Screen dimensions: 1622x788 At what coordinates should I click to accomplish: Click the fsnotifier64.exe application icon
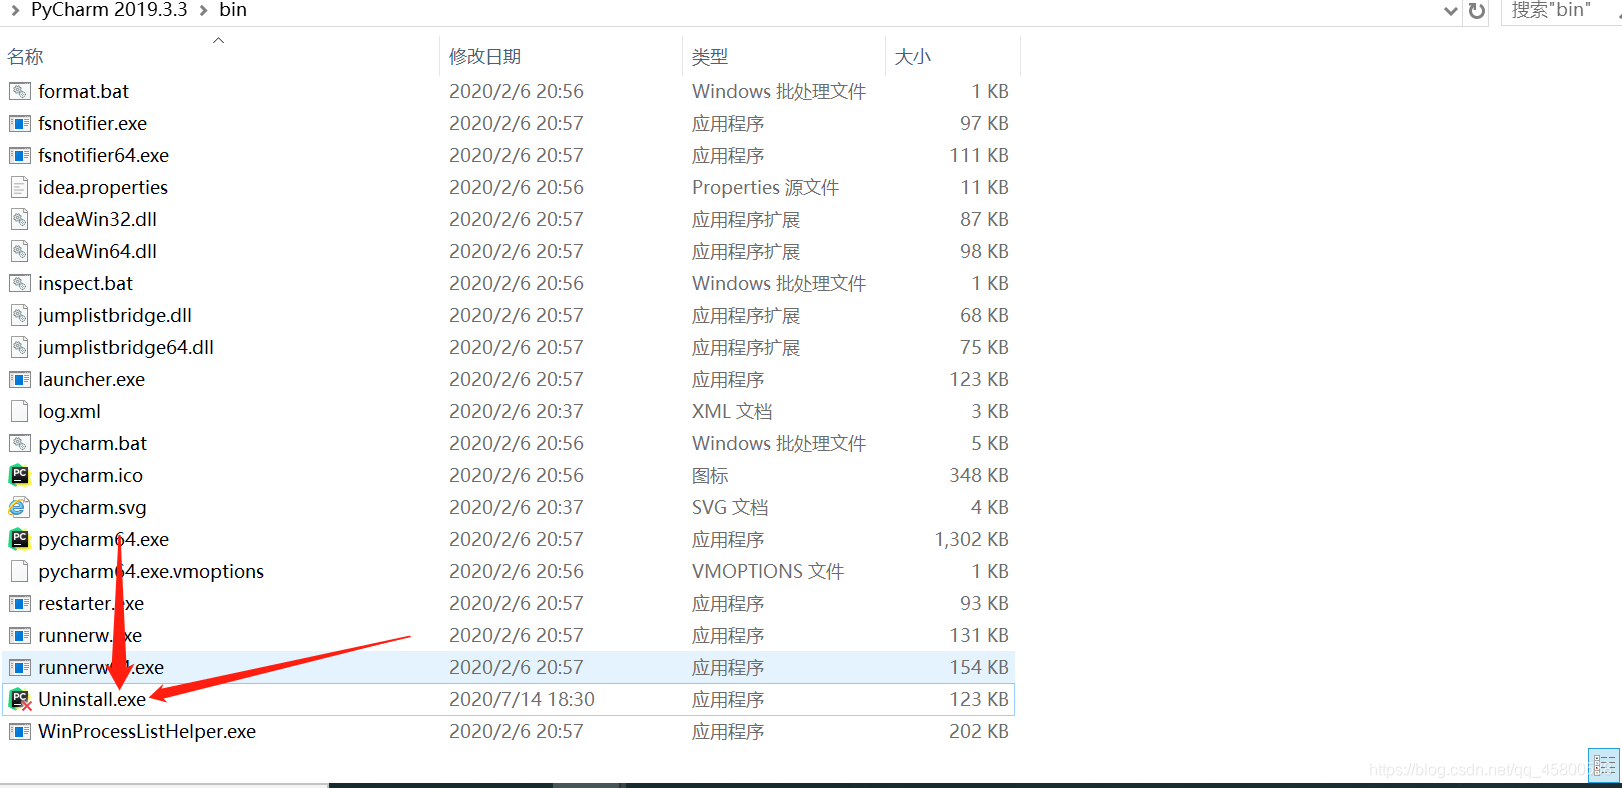tap(19, 155)
